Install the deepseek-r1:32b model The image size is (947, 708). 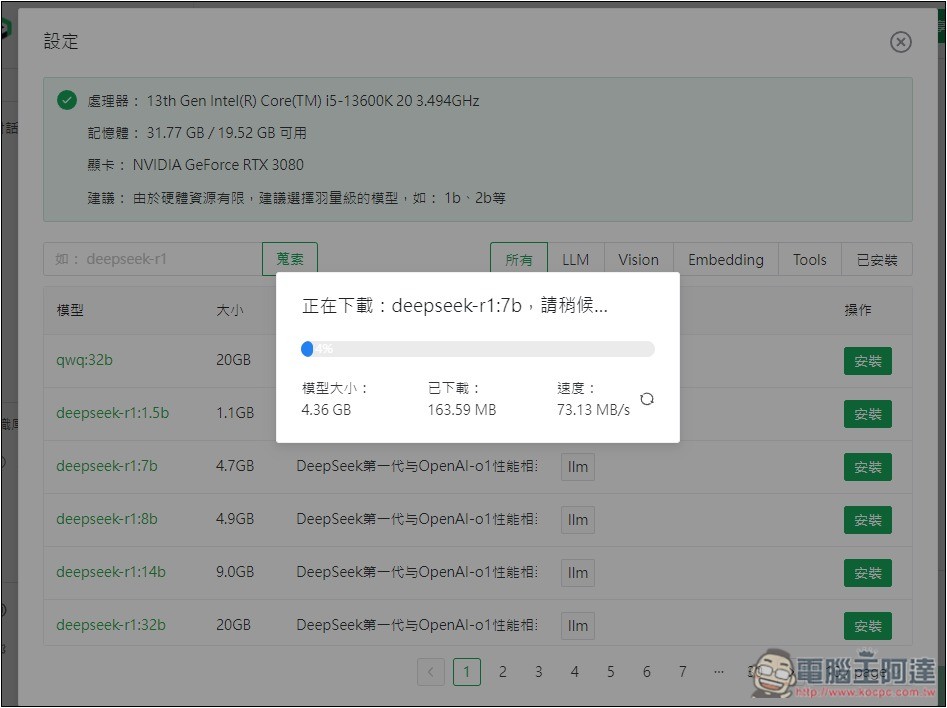[x=868, y=626]
